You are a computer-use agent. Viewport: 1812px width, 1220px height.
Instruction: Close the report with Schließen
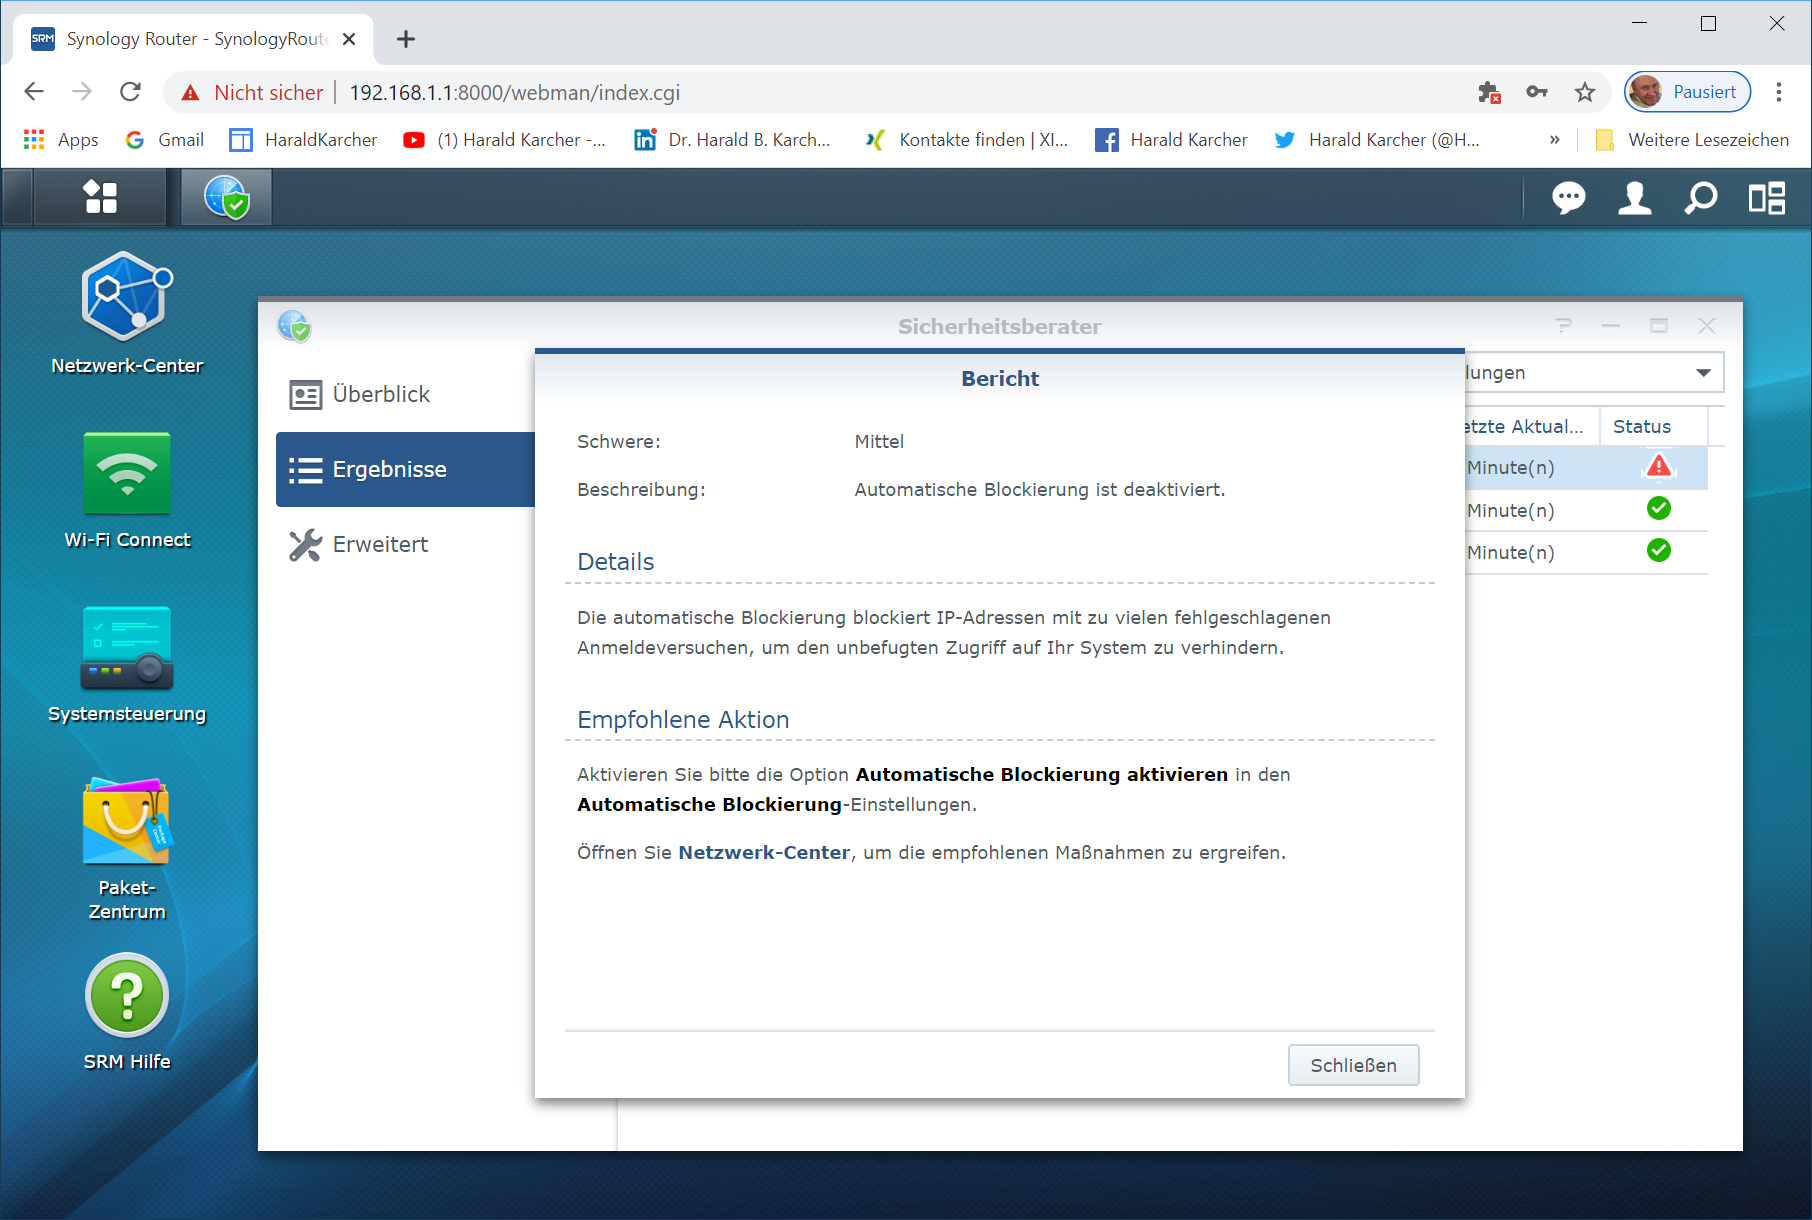pos(1353,1065)
